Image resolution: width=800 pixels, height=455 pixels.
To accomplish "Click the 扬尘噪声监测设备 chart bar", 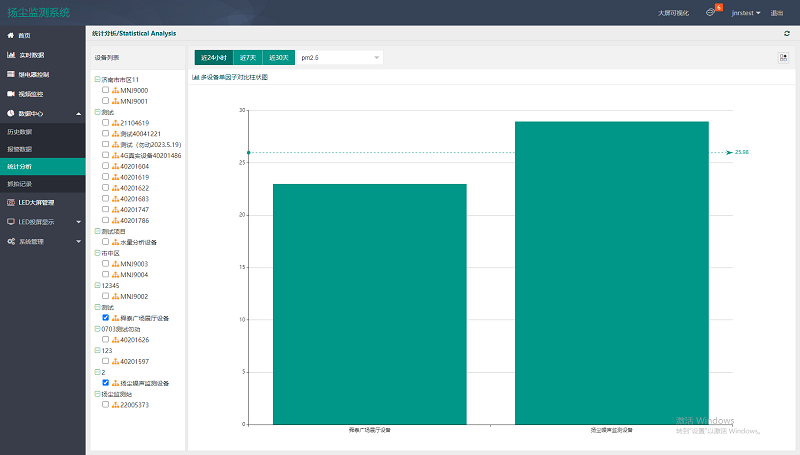I will (611, 272).
